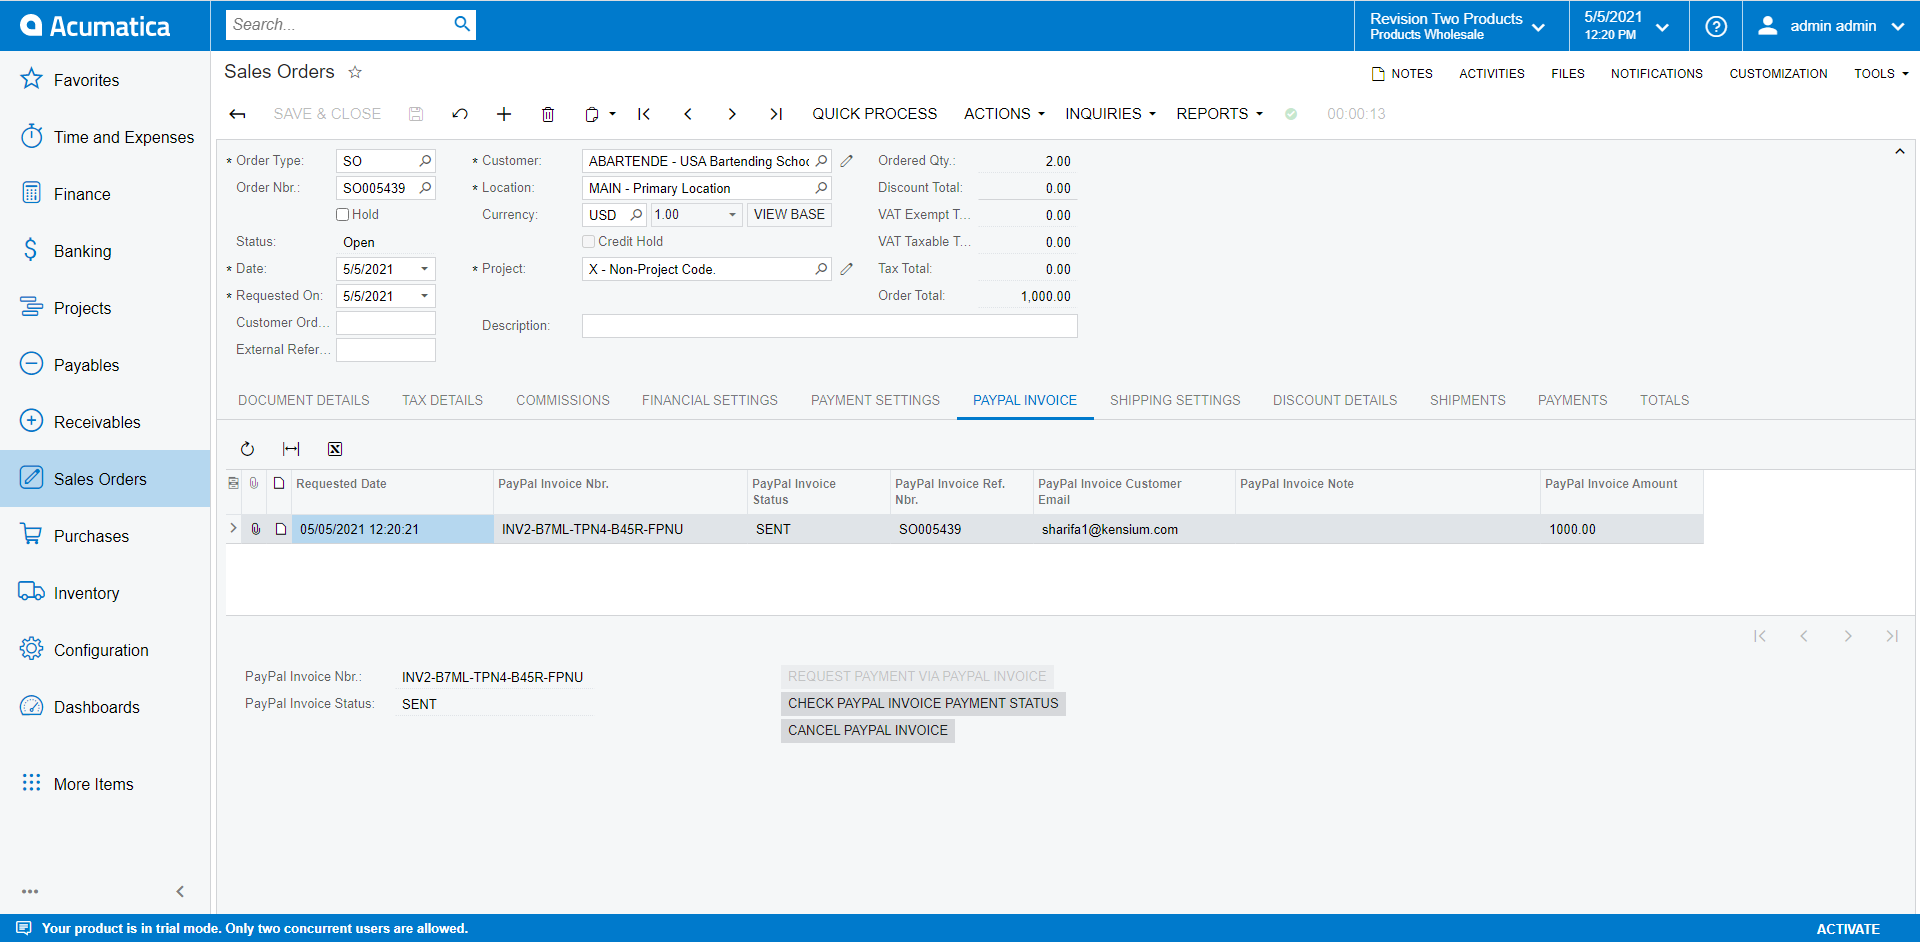The height and width of the screenshot is (942, 1920).
Task: Click the Customer Order Nbr. field
Action: (x=385, y=323)
